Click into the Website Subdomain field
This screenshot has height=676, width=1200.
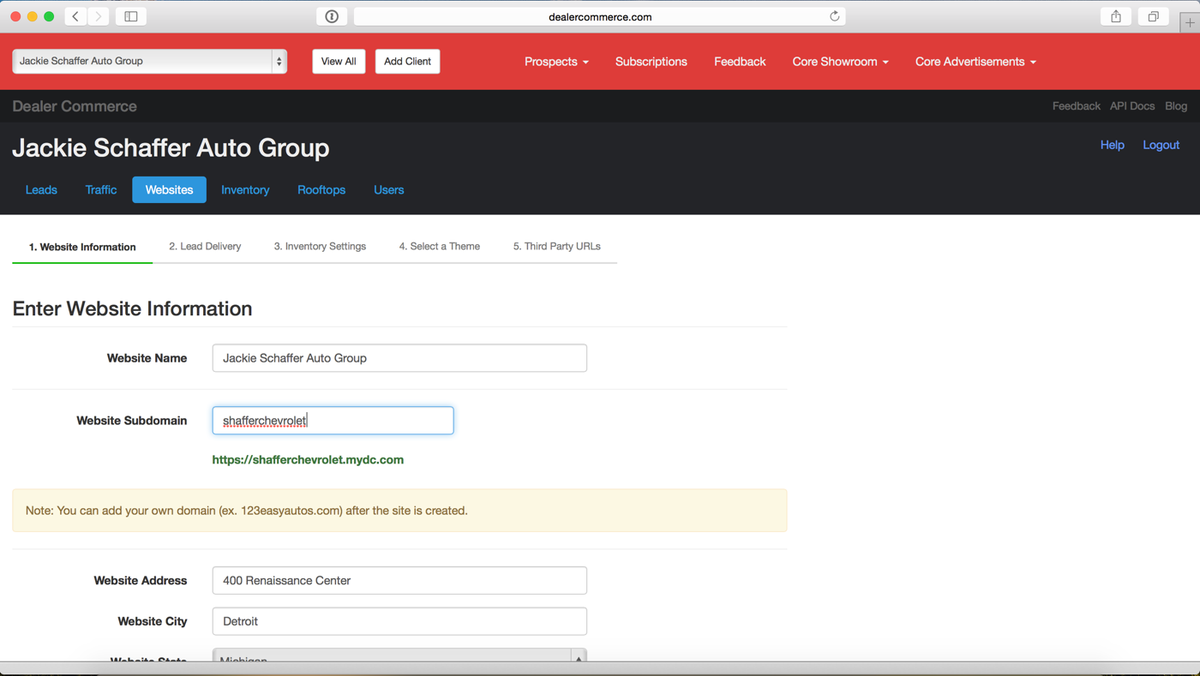pyautogui.click(x=333, y=420)
